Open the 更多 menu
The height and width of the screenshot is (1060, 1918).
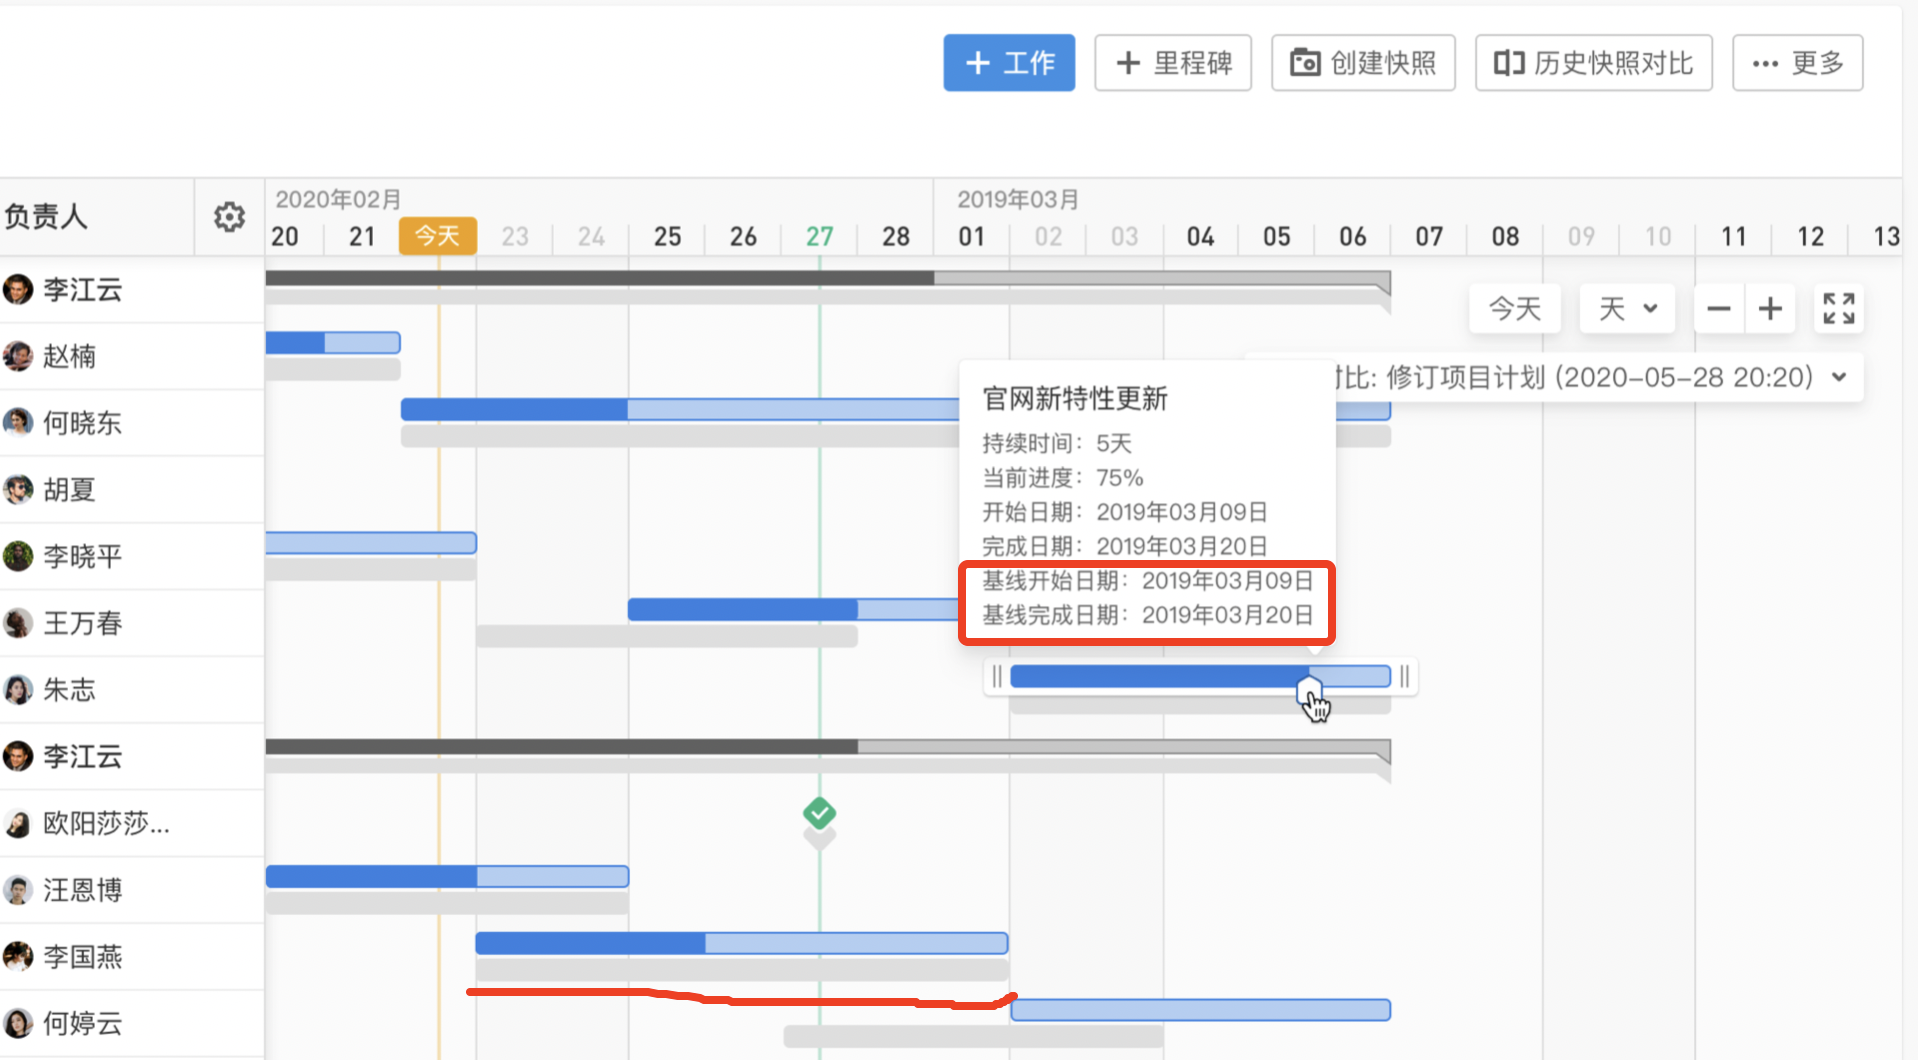tap(1798, 63)
